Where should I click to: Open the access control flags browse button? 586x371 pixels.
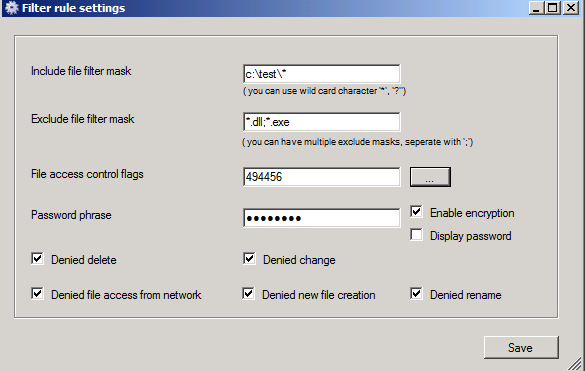pyautogui.click(x=430, y=177)
